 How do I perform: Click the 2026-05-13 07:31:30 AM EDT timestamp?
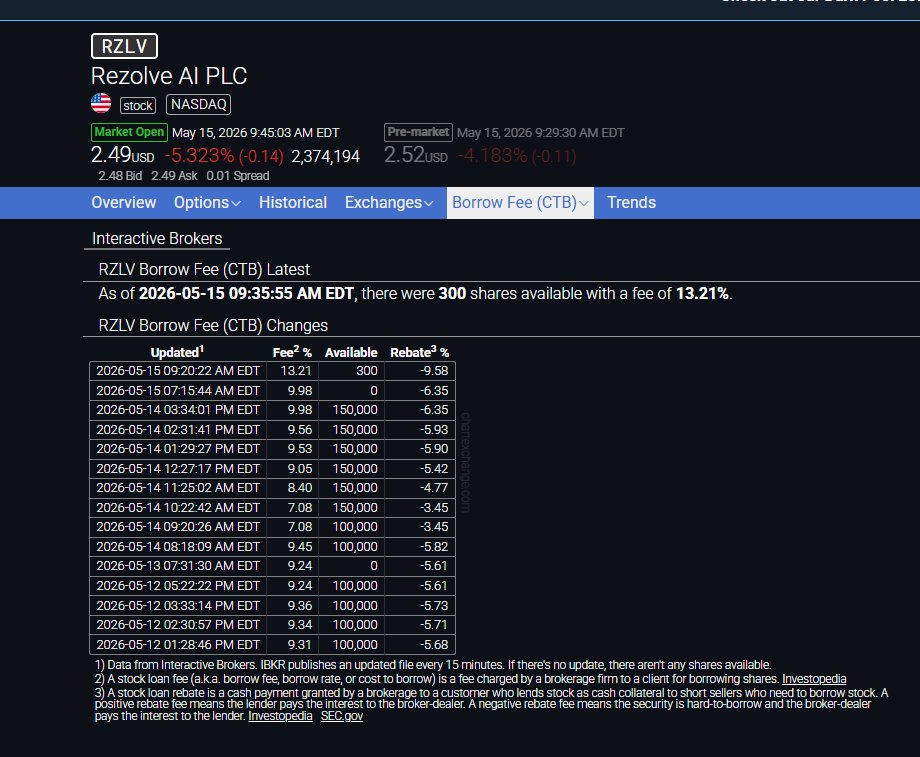pyautogui.click(x=178, y=566)
